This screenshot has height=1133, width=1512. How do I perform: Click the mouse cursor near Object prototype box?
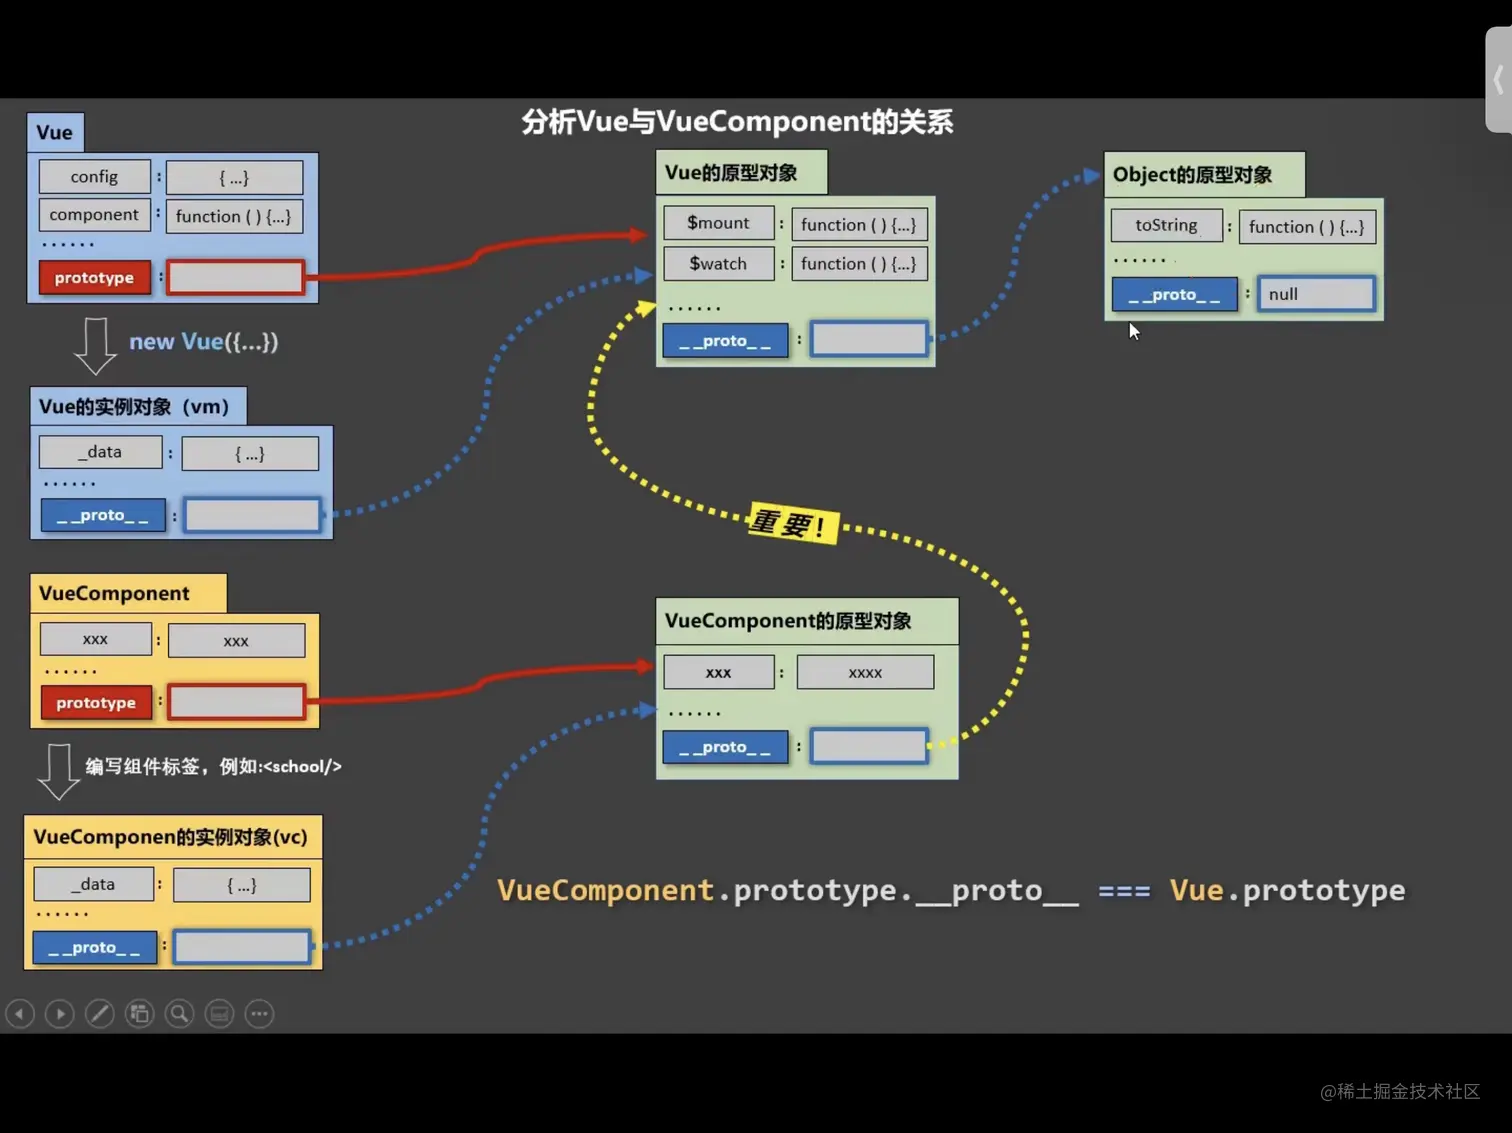(1133, 330)
